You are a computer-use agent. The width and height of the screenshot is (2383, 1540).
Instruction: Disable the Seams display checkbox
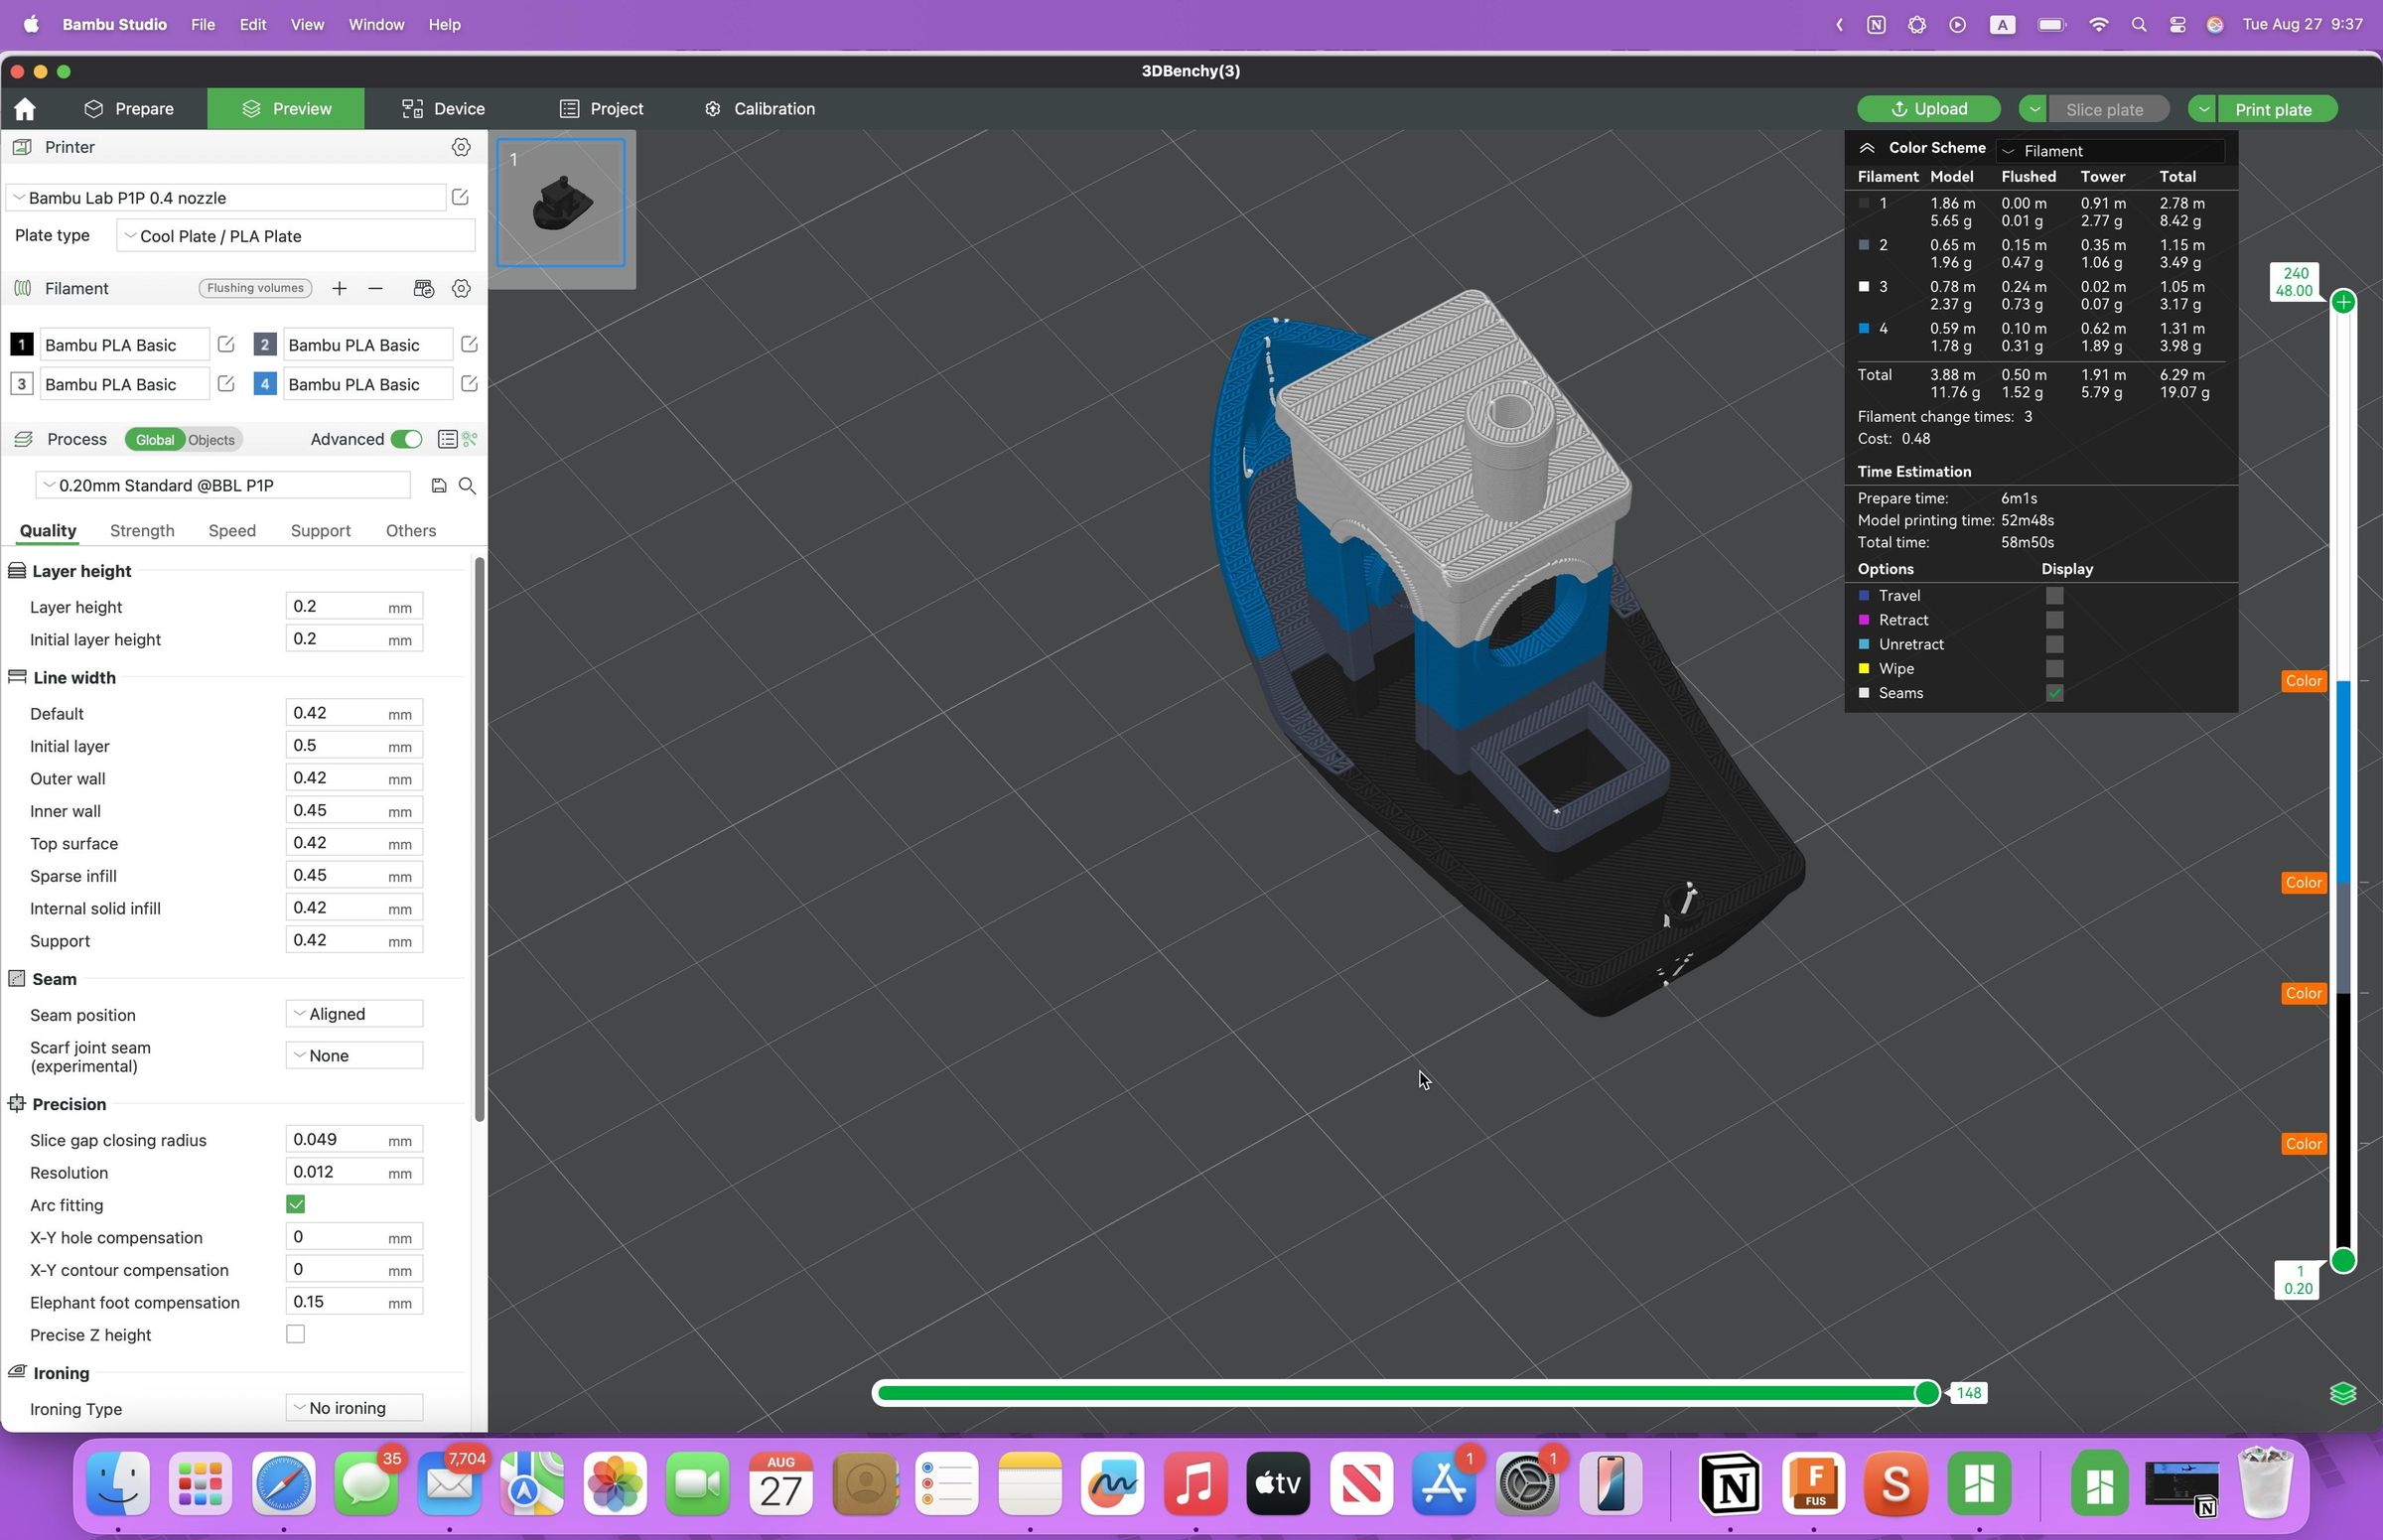[2055, 692]
